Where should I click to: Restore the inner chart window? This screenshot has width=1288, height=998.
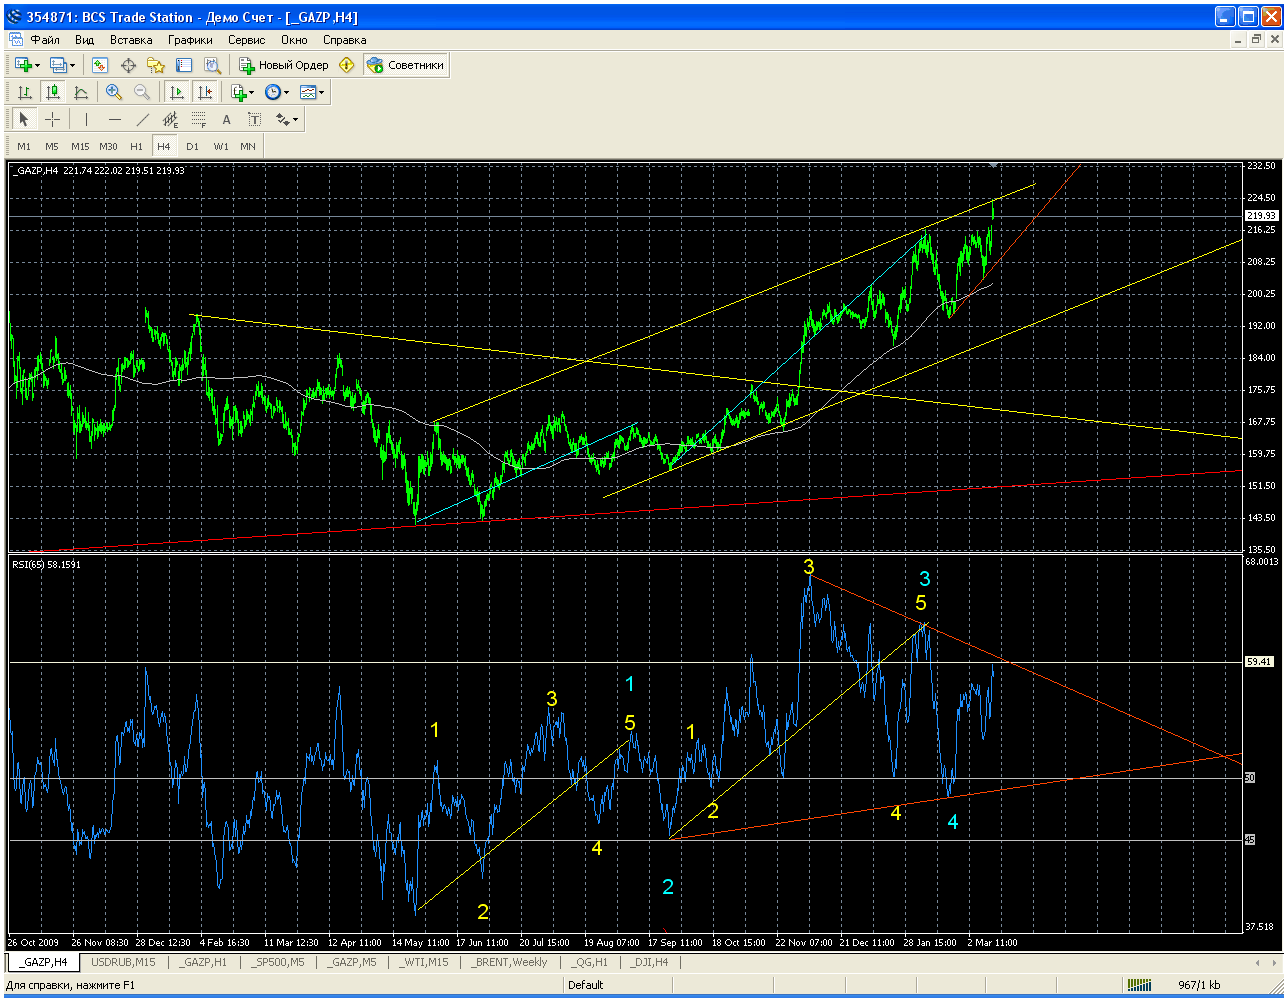coord(1256,40)
